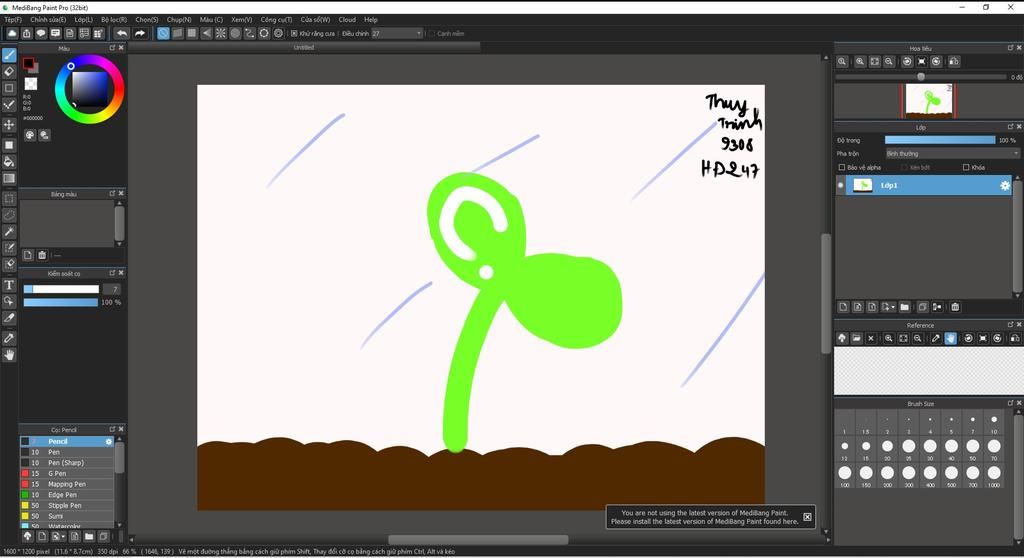1024x558 pixels.
Task: Open Điều chỉnh correction dropdown
Action: point(397,33)
